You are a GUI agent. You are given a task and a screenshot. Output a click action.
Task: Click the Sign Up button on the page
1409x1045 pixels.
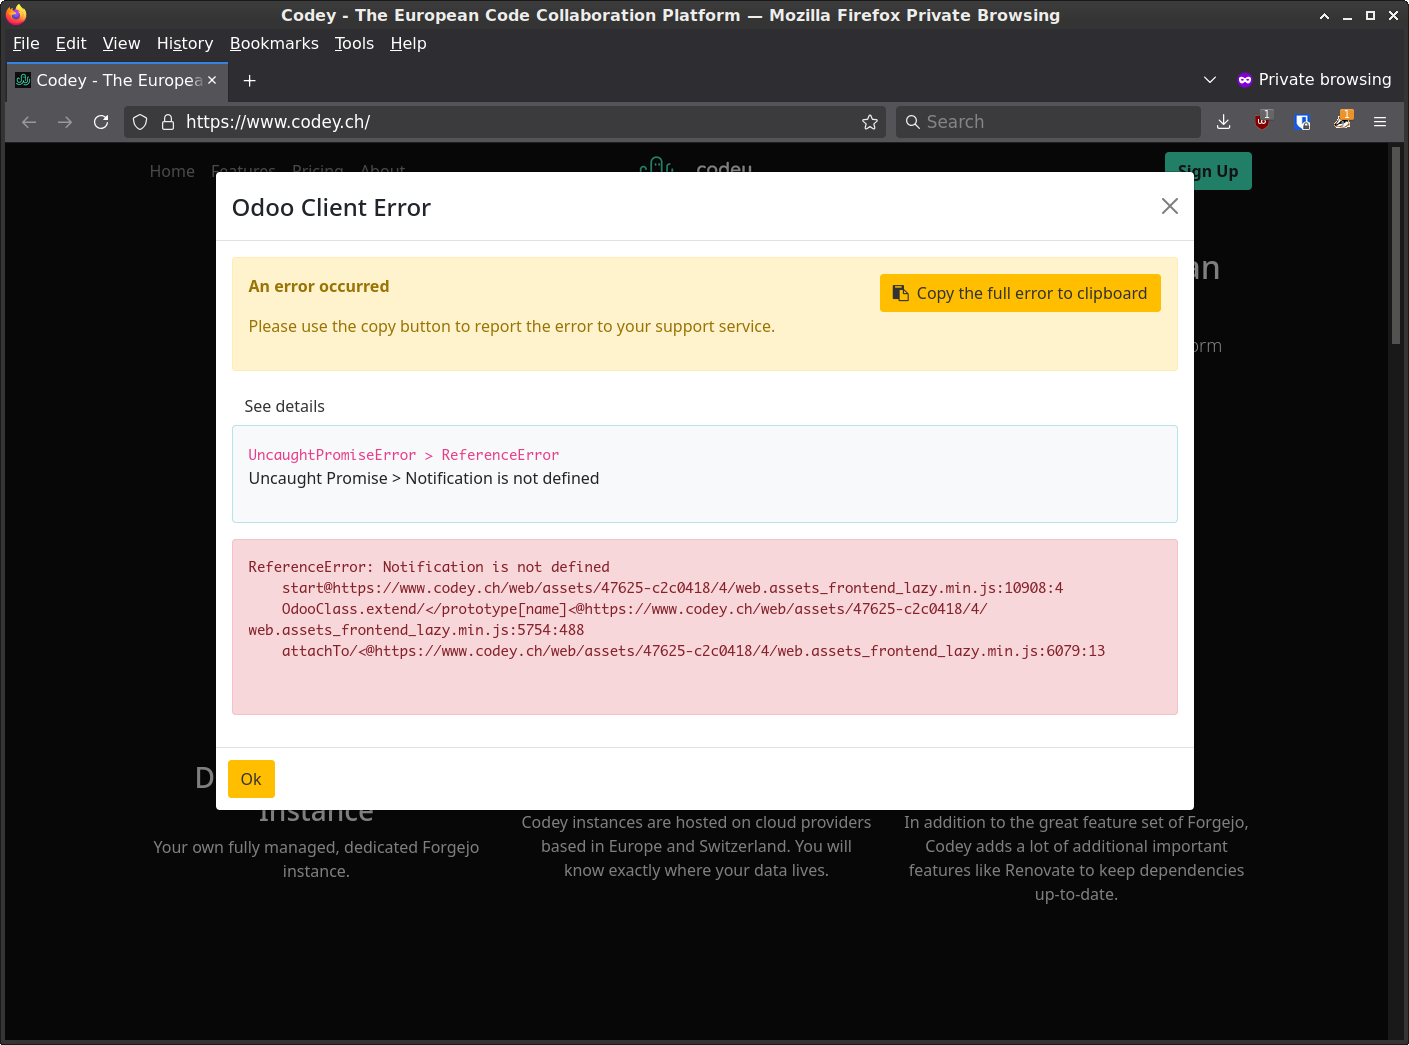point(1208,171)
